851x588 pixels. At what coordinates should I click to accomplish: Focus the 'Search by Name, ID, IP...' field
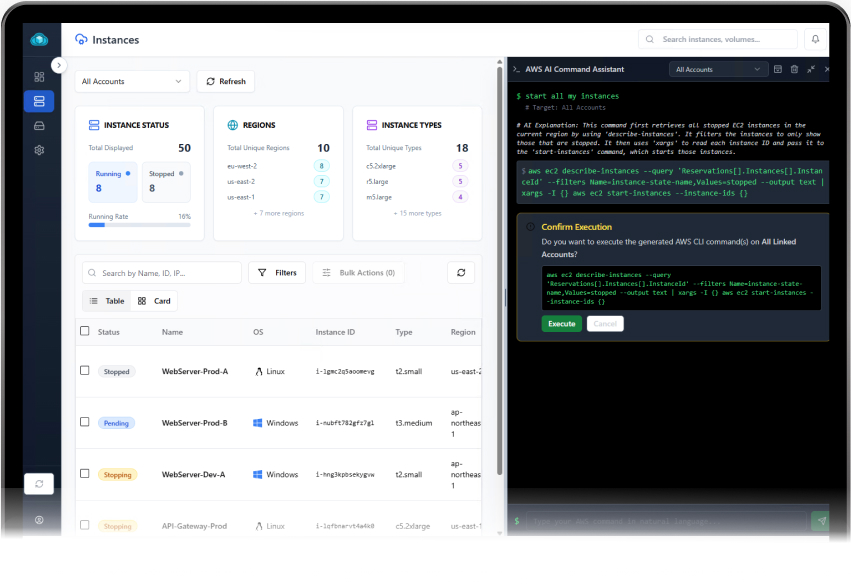tap(162, 273)
